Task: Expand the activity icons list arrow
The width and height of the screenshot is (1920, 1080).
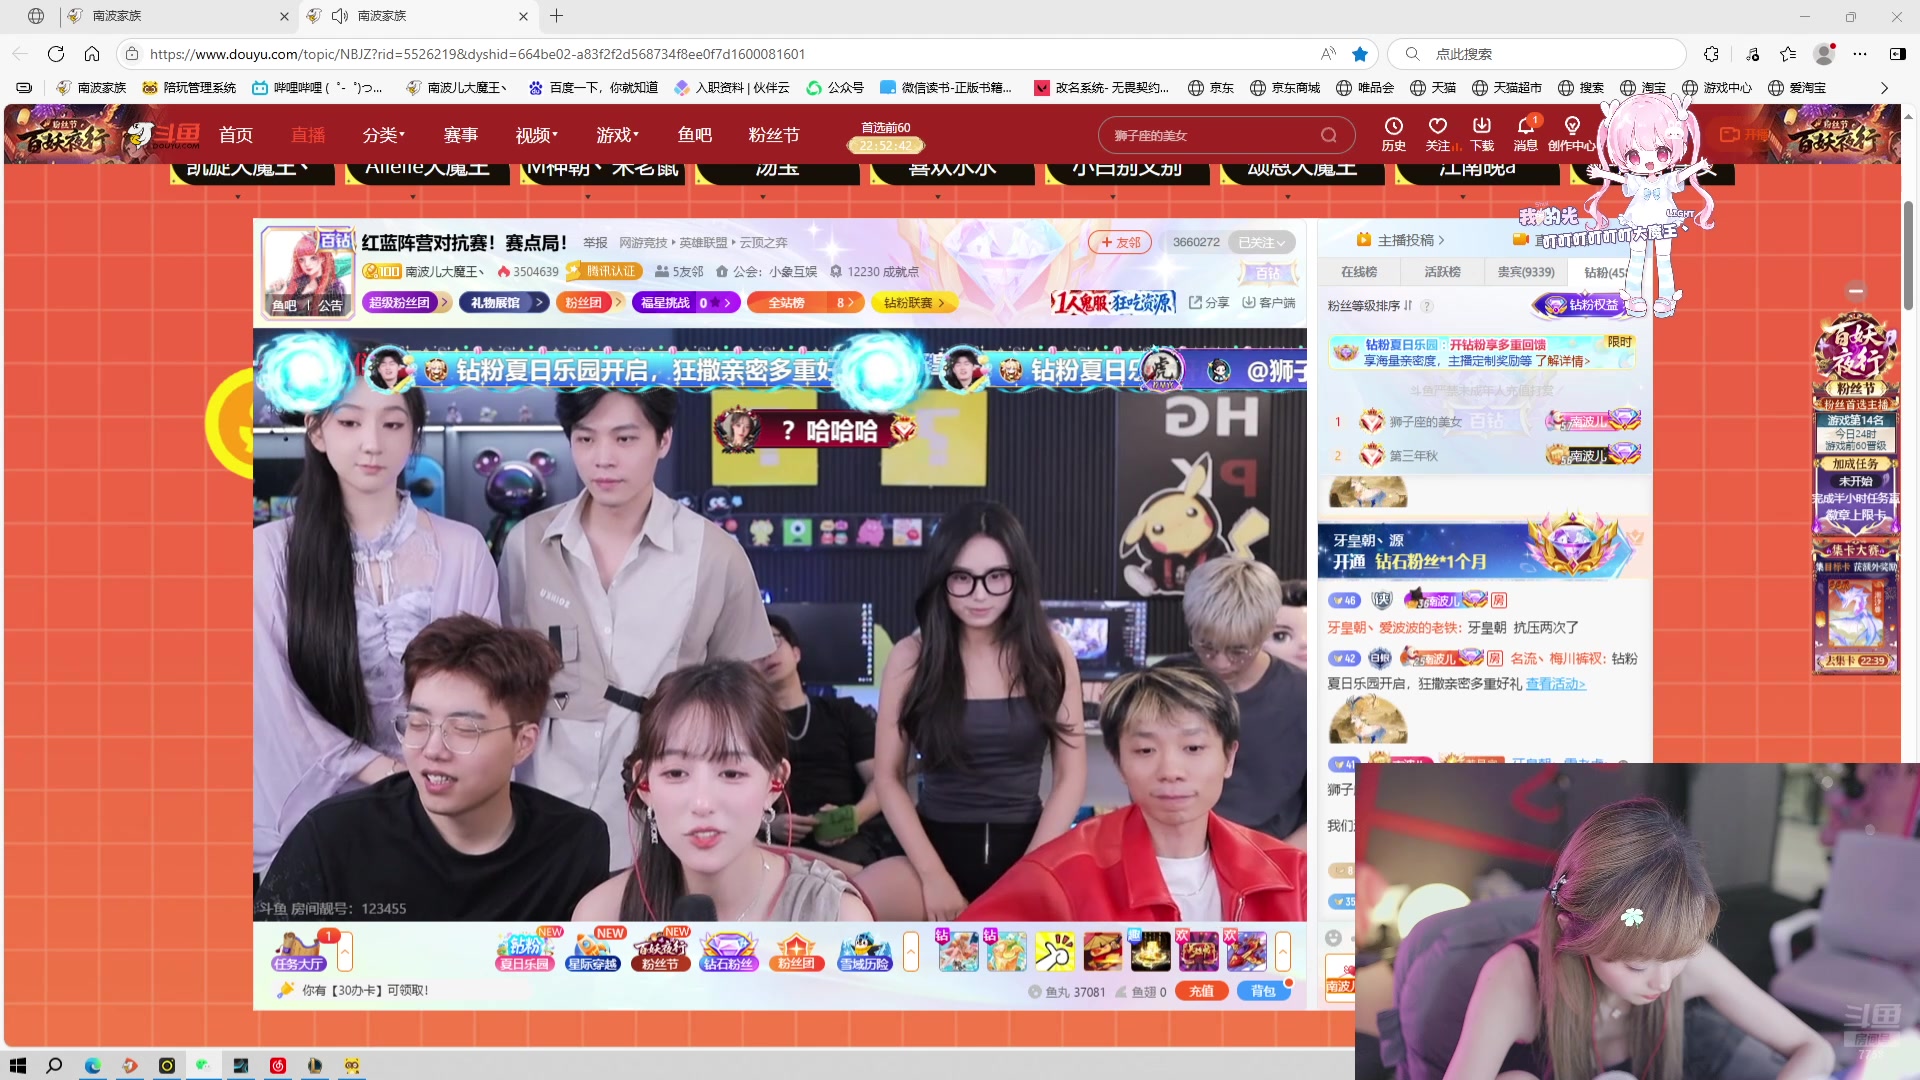Action: pyautogui.click(x=911, y=951)
